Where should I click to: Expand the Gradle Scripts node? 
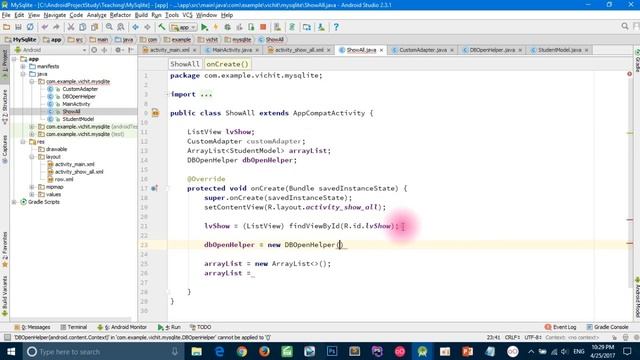14,202
